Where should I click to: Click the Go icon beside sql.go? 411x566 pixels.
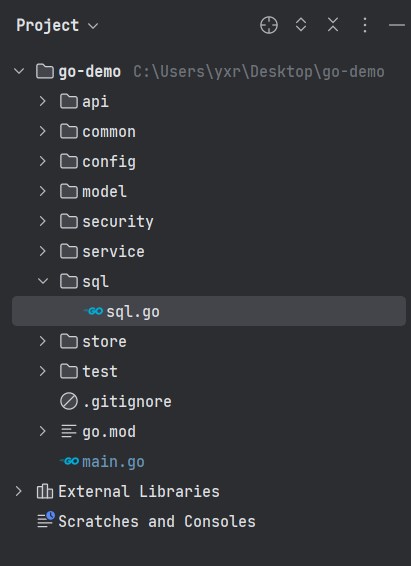[93, 311]
